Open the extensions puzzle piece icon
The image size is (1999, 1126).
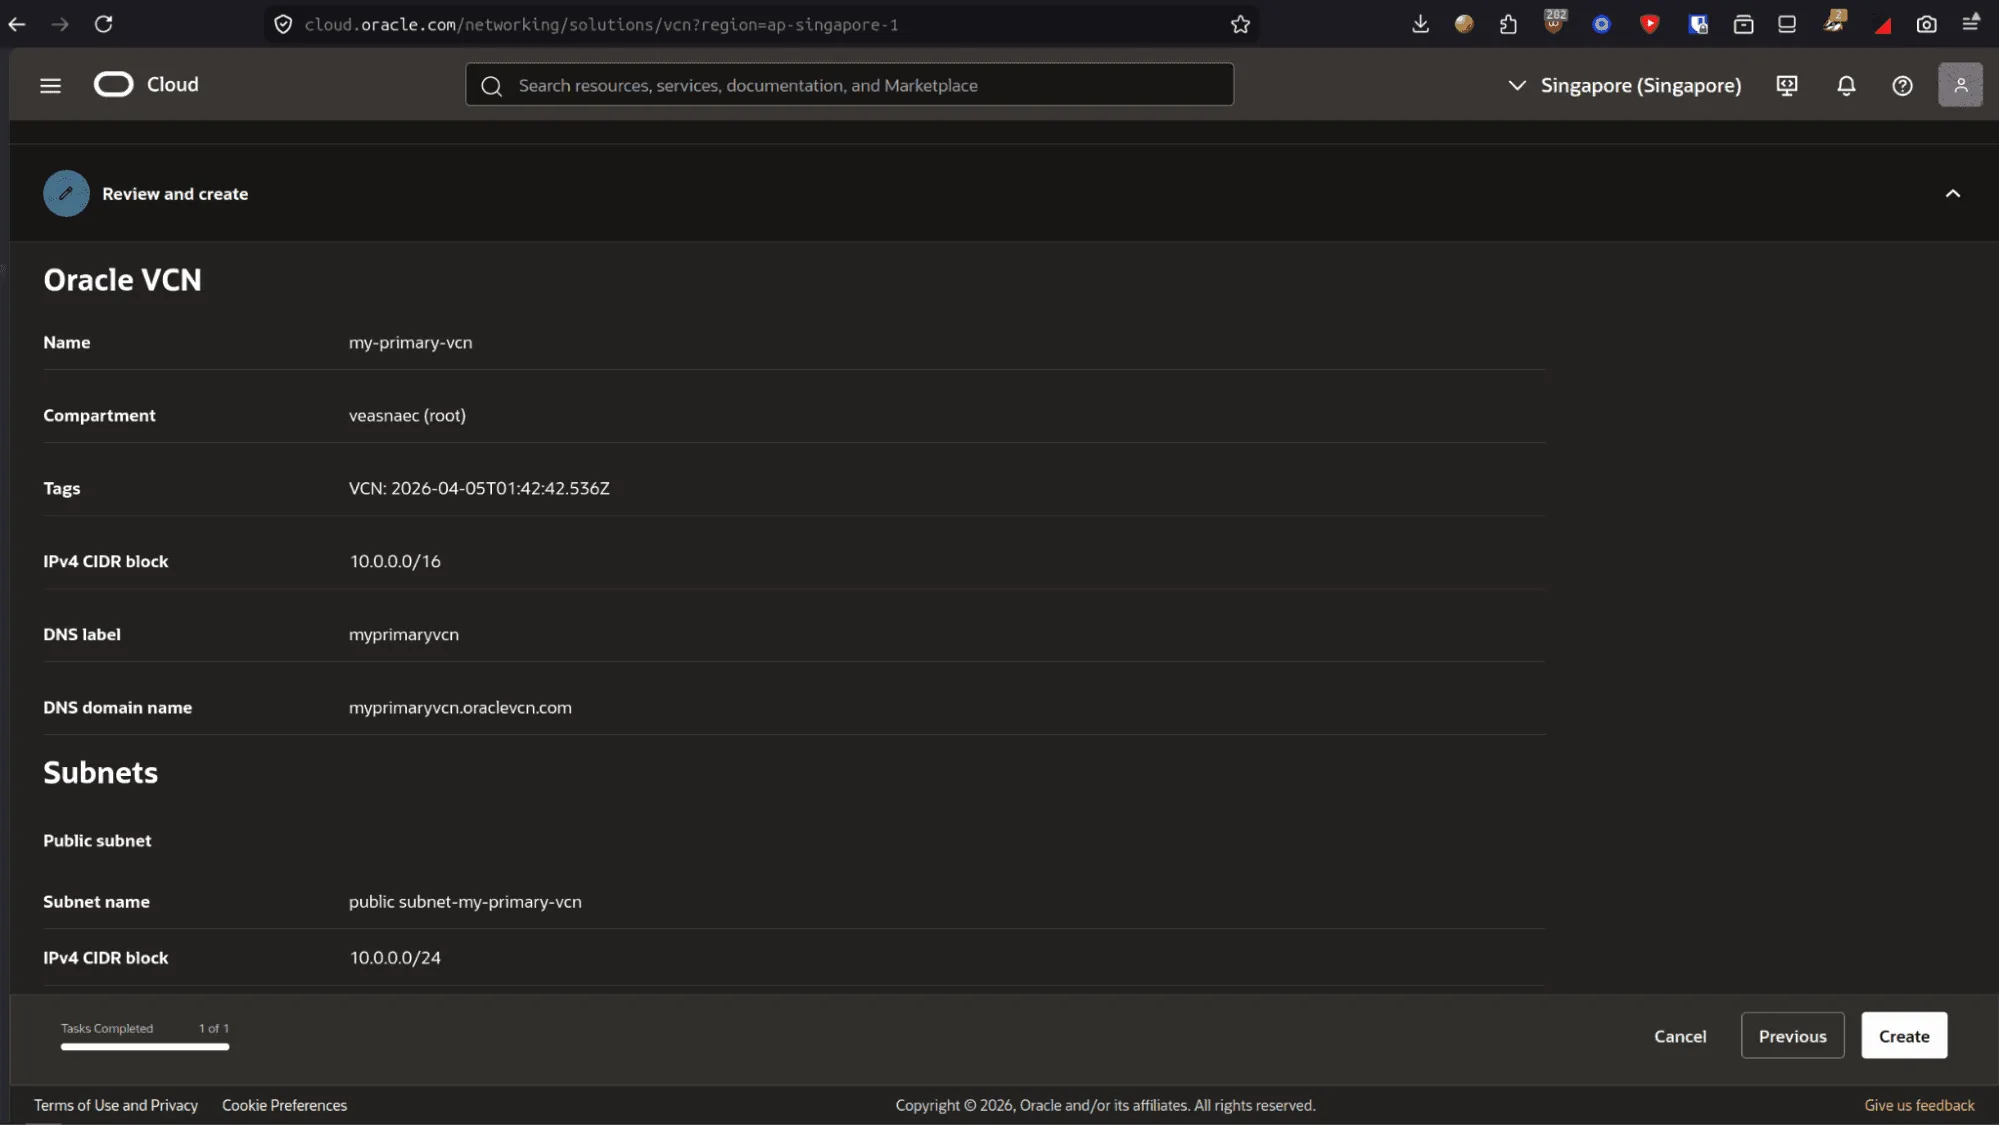(1508, 24)
